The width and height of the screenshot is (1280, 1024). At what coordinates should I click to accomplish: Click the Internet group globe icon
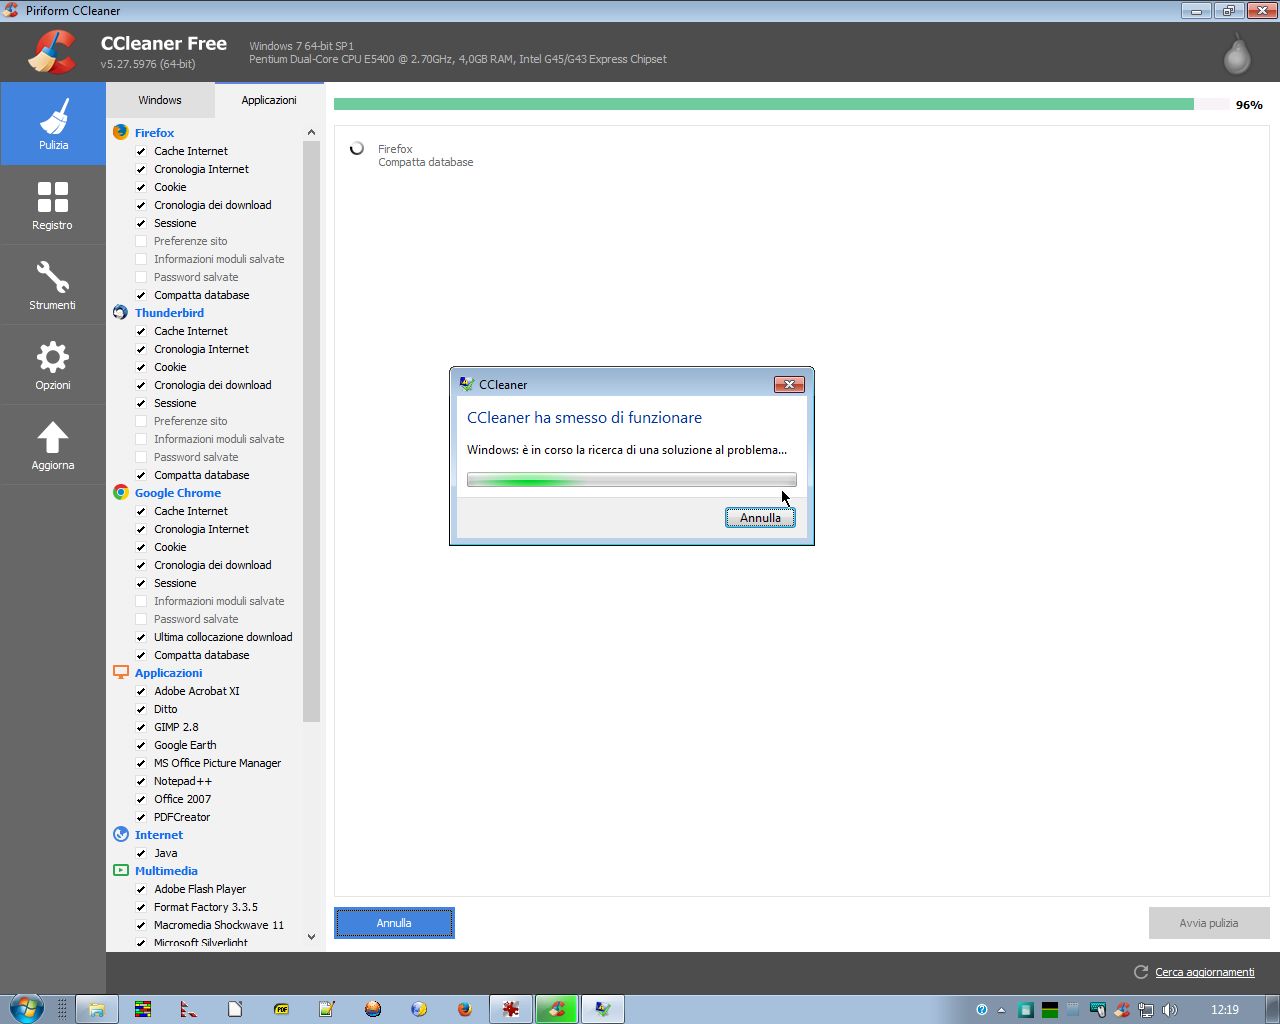[x=121, y=834]
